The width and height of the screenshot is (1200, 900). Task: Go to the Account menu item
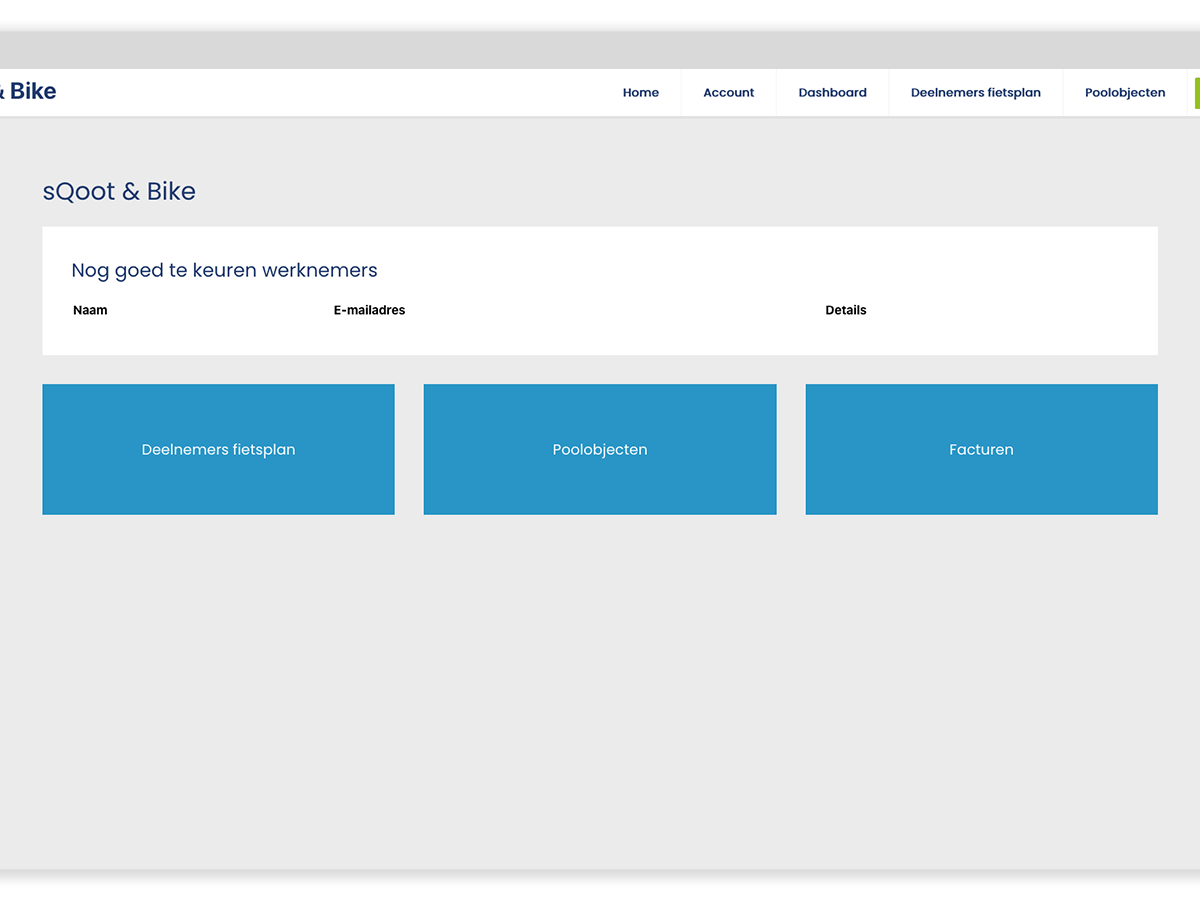tap(728, 92)
